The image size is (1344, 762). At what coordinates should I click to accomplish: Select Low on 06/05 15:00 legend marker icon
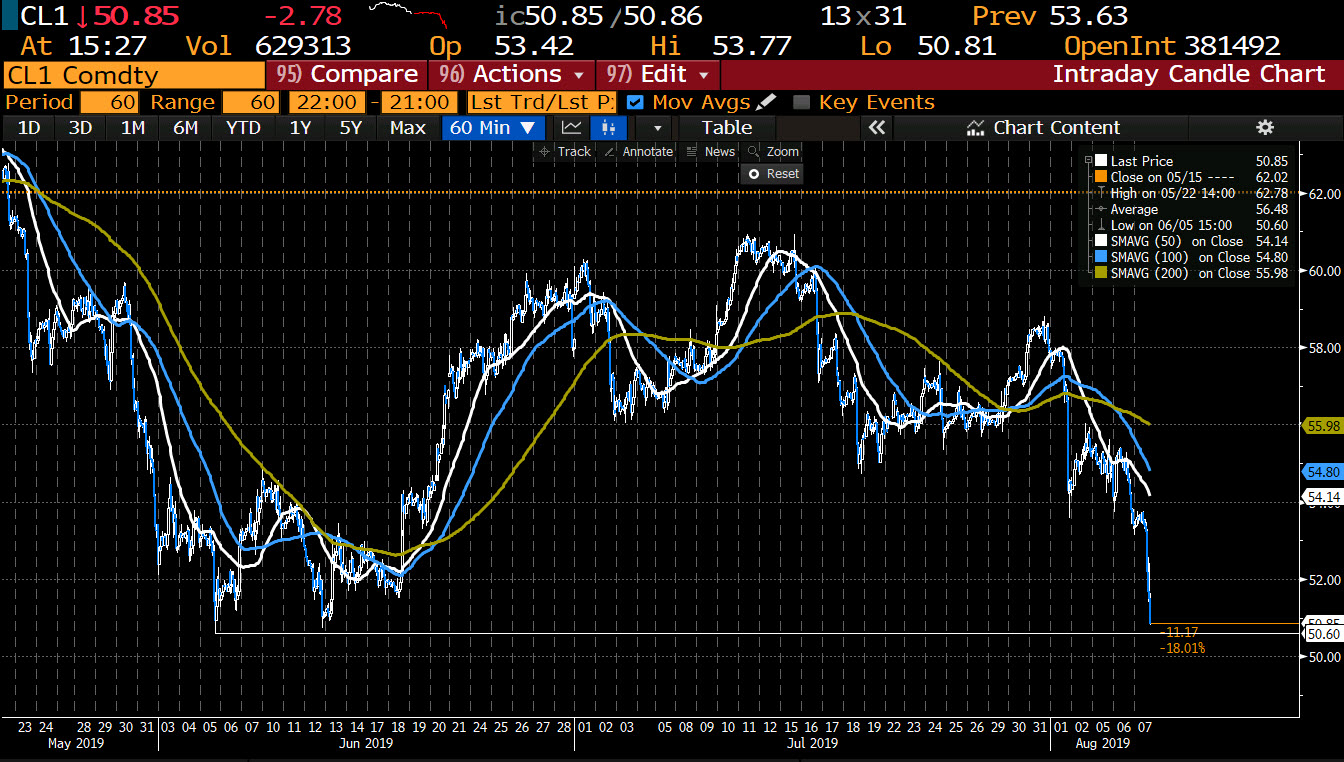[1101, 225]
